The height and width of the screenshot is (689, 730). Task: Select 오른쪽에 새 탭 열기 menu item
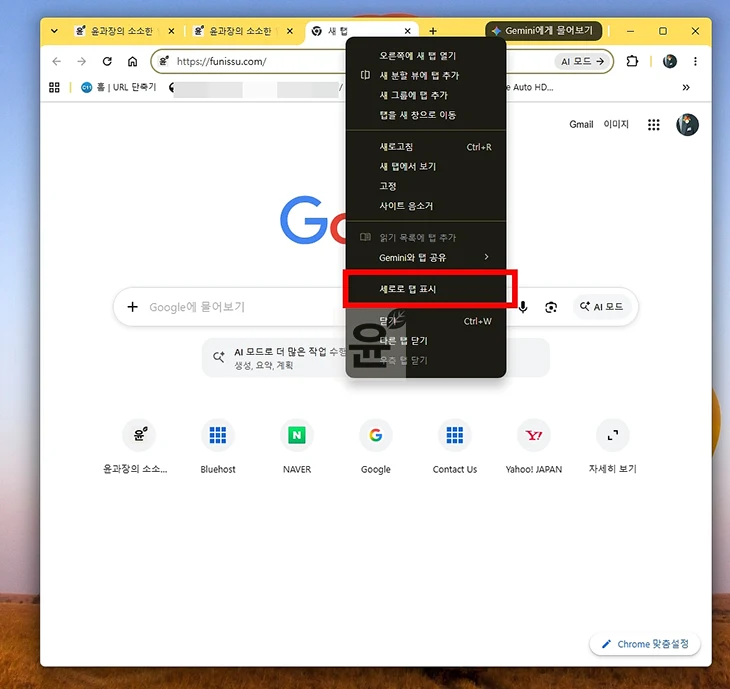(x=426, y=56)
